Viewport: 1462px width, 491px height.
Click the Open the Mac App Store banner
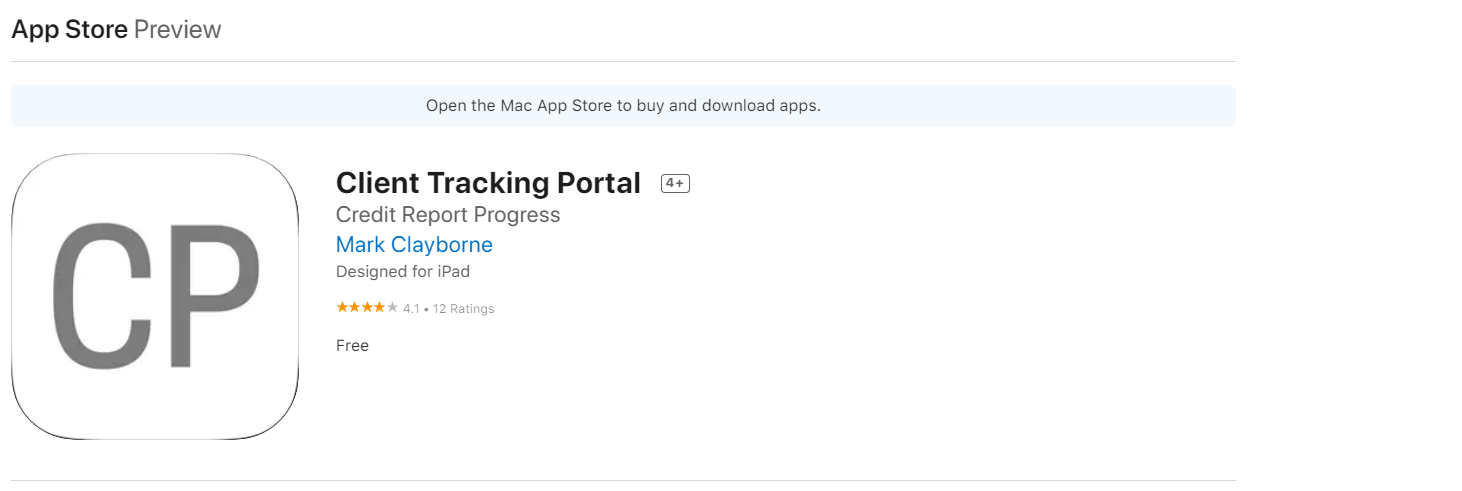pyautogui.click(x=623, y=106)
